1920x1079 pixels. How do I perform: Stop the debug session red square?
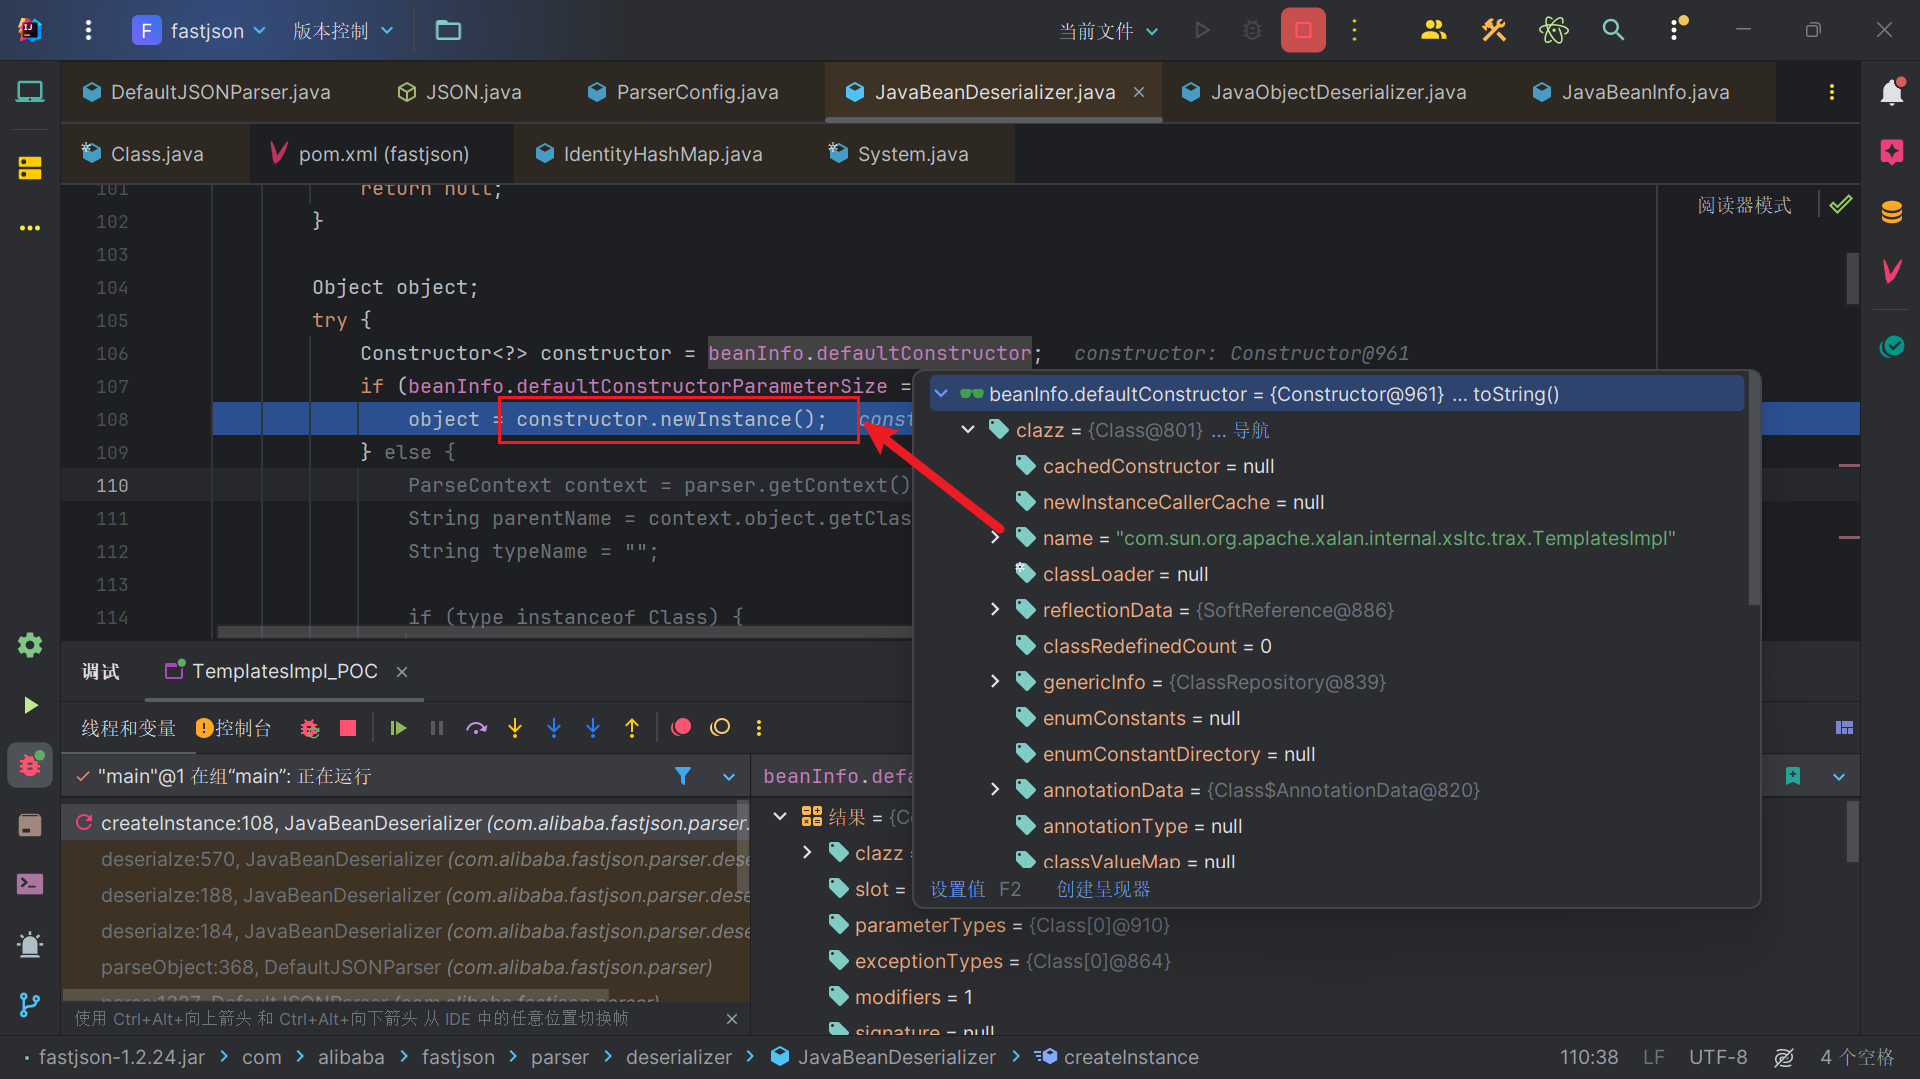(x=348, y=728)
